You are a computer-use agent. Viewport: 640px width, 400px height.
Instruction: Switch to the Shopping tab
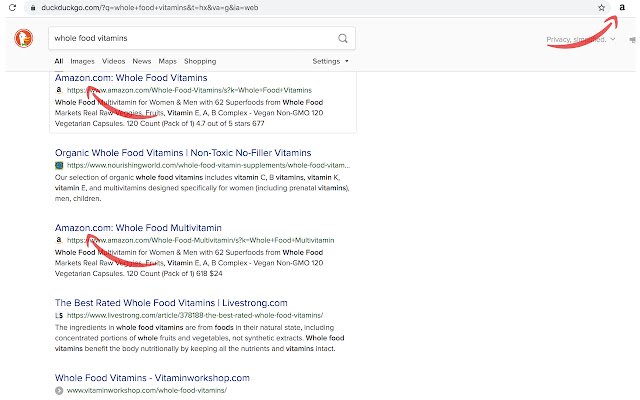click(x=200, y=61)
